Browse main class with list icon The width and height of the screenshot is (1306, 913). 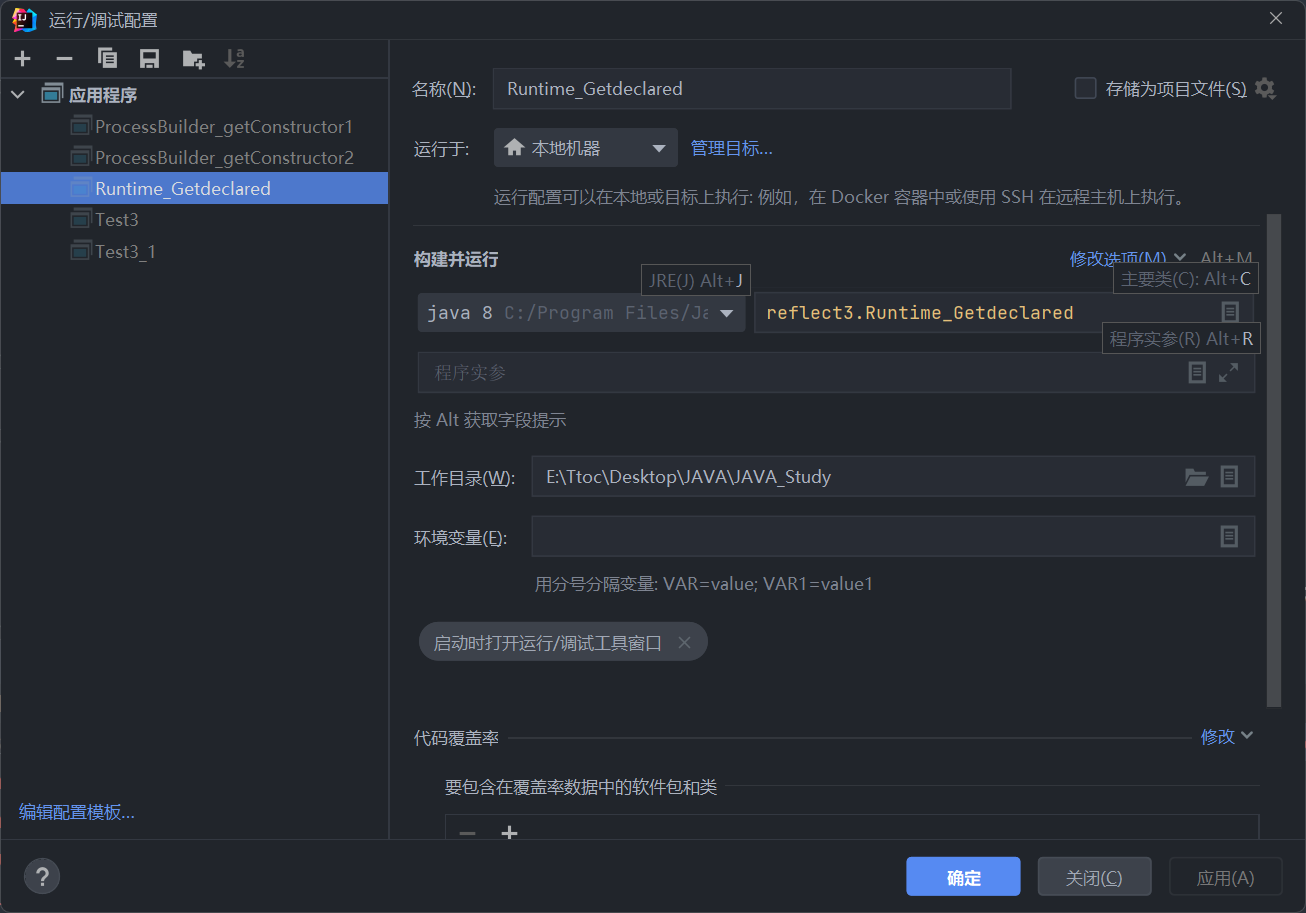point(1230,312)
